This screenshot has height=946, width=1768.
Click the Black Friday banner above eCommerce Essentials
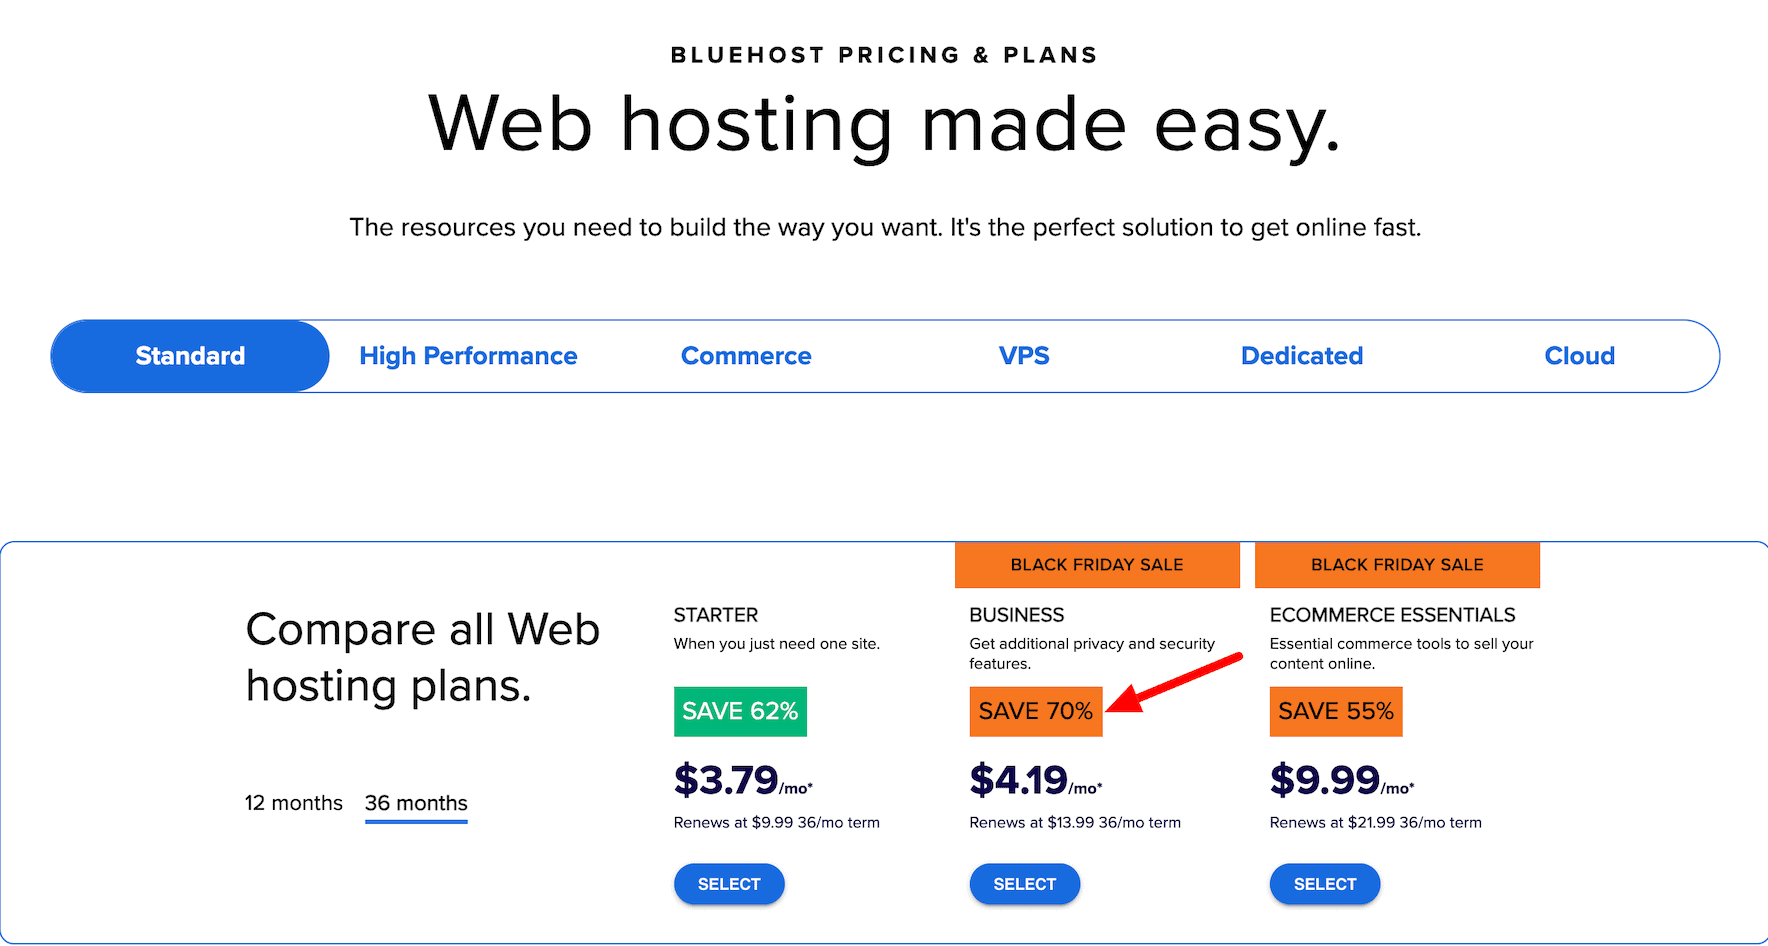click(x=1396, y=564)
